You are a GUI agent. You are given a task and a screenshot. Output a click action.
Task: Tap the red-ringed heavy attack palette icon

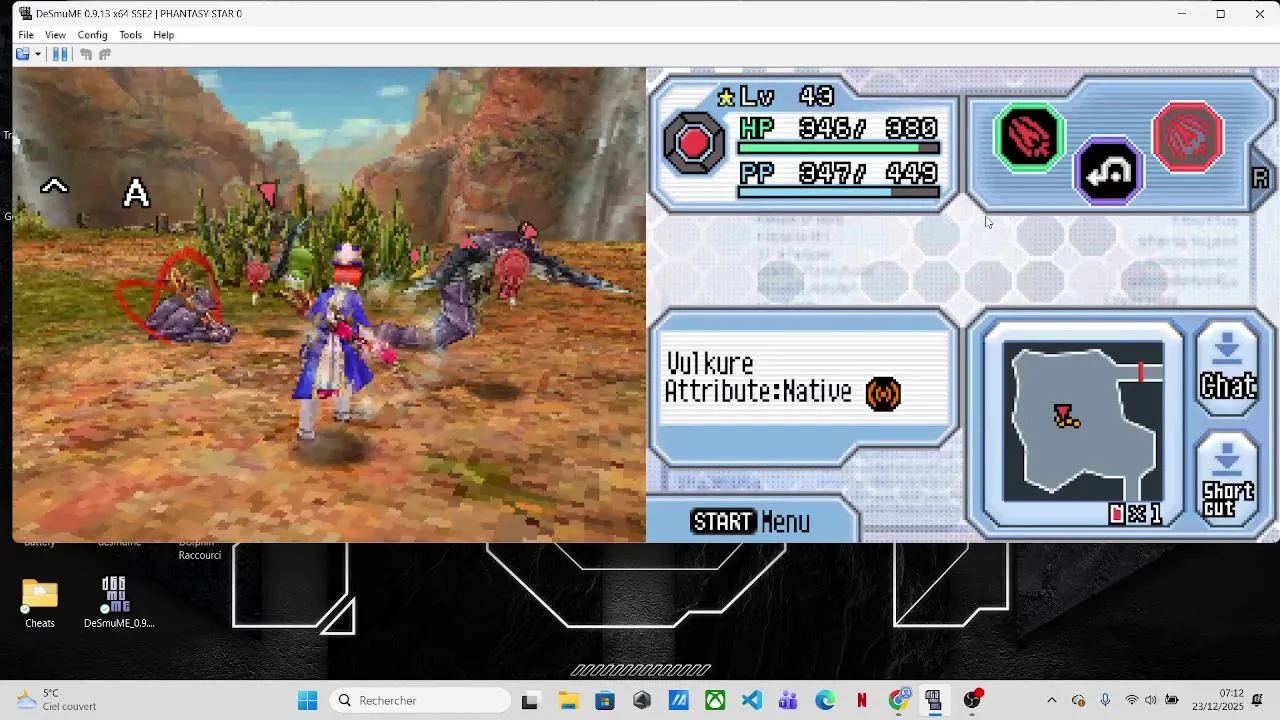pyautogui.click(x=1187, y=137)
